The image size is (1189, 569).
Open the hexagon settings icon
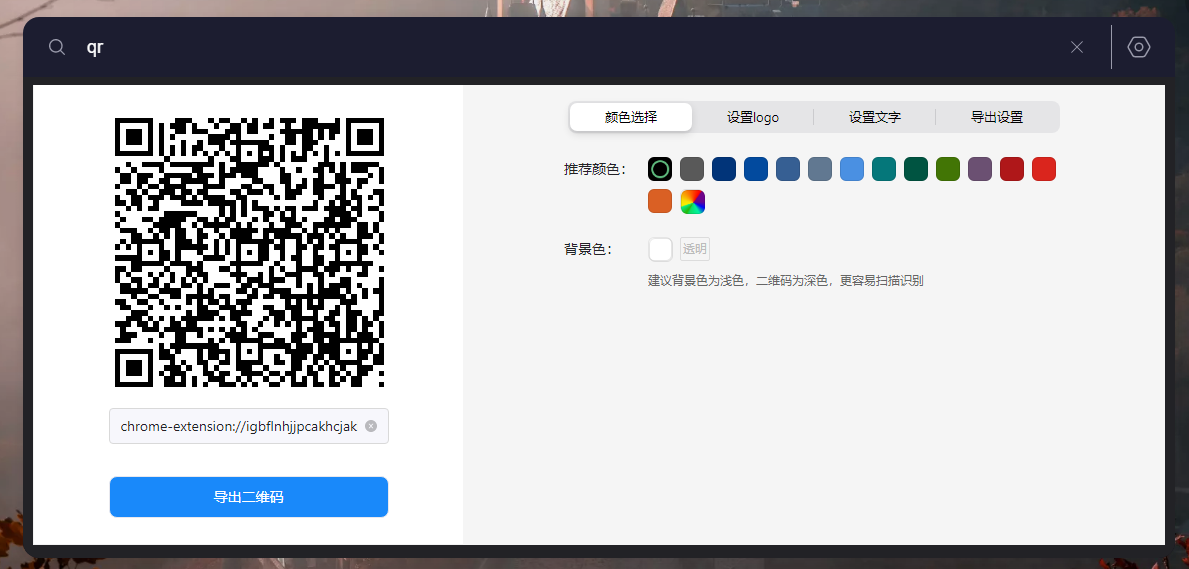coord(1139,47)
